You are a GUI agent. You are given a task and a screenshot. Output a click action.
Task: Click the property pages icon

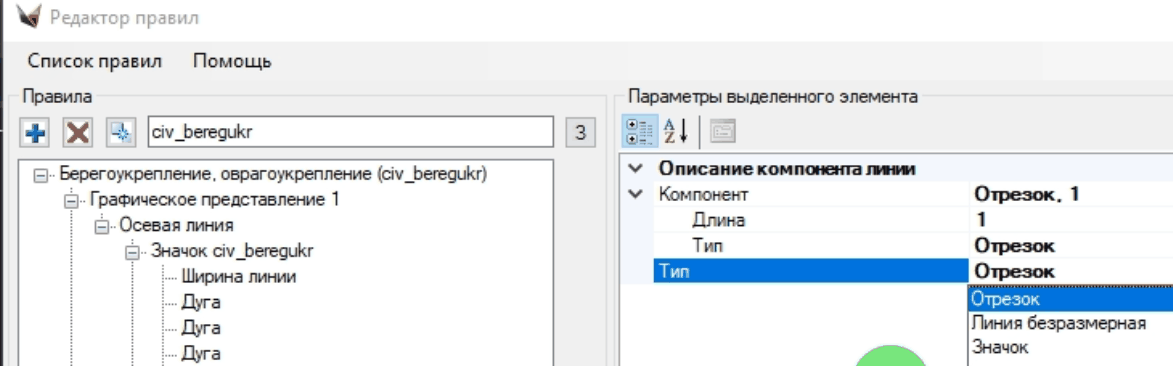tap(722, 132)
